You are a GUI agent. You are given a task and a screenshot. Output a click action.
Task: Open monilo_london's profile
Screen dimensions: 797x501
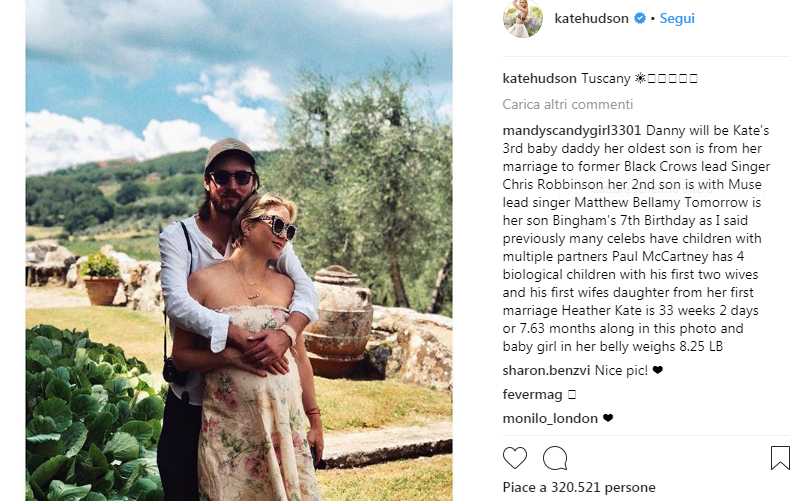tap(550, 418)
